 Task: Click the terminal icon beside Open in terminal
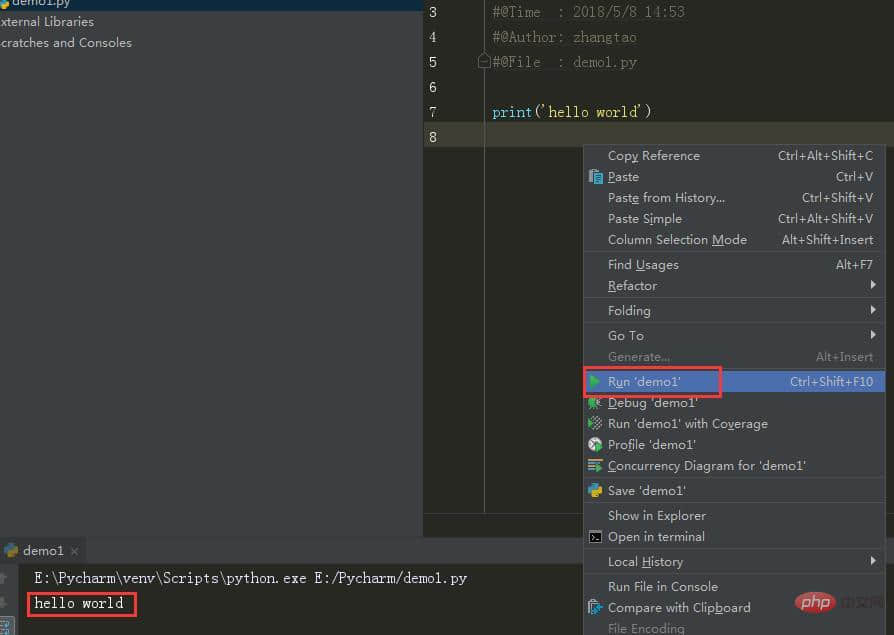point(595,537)
